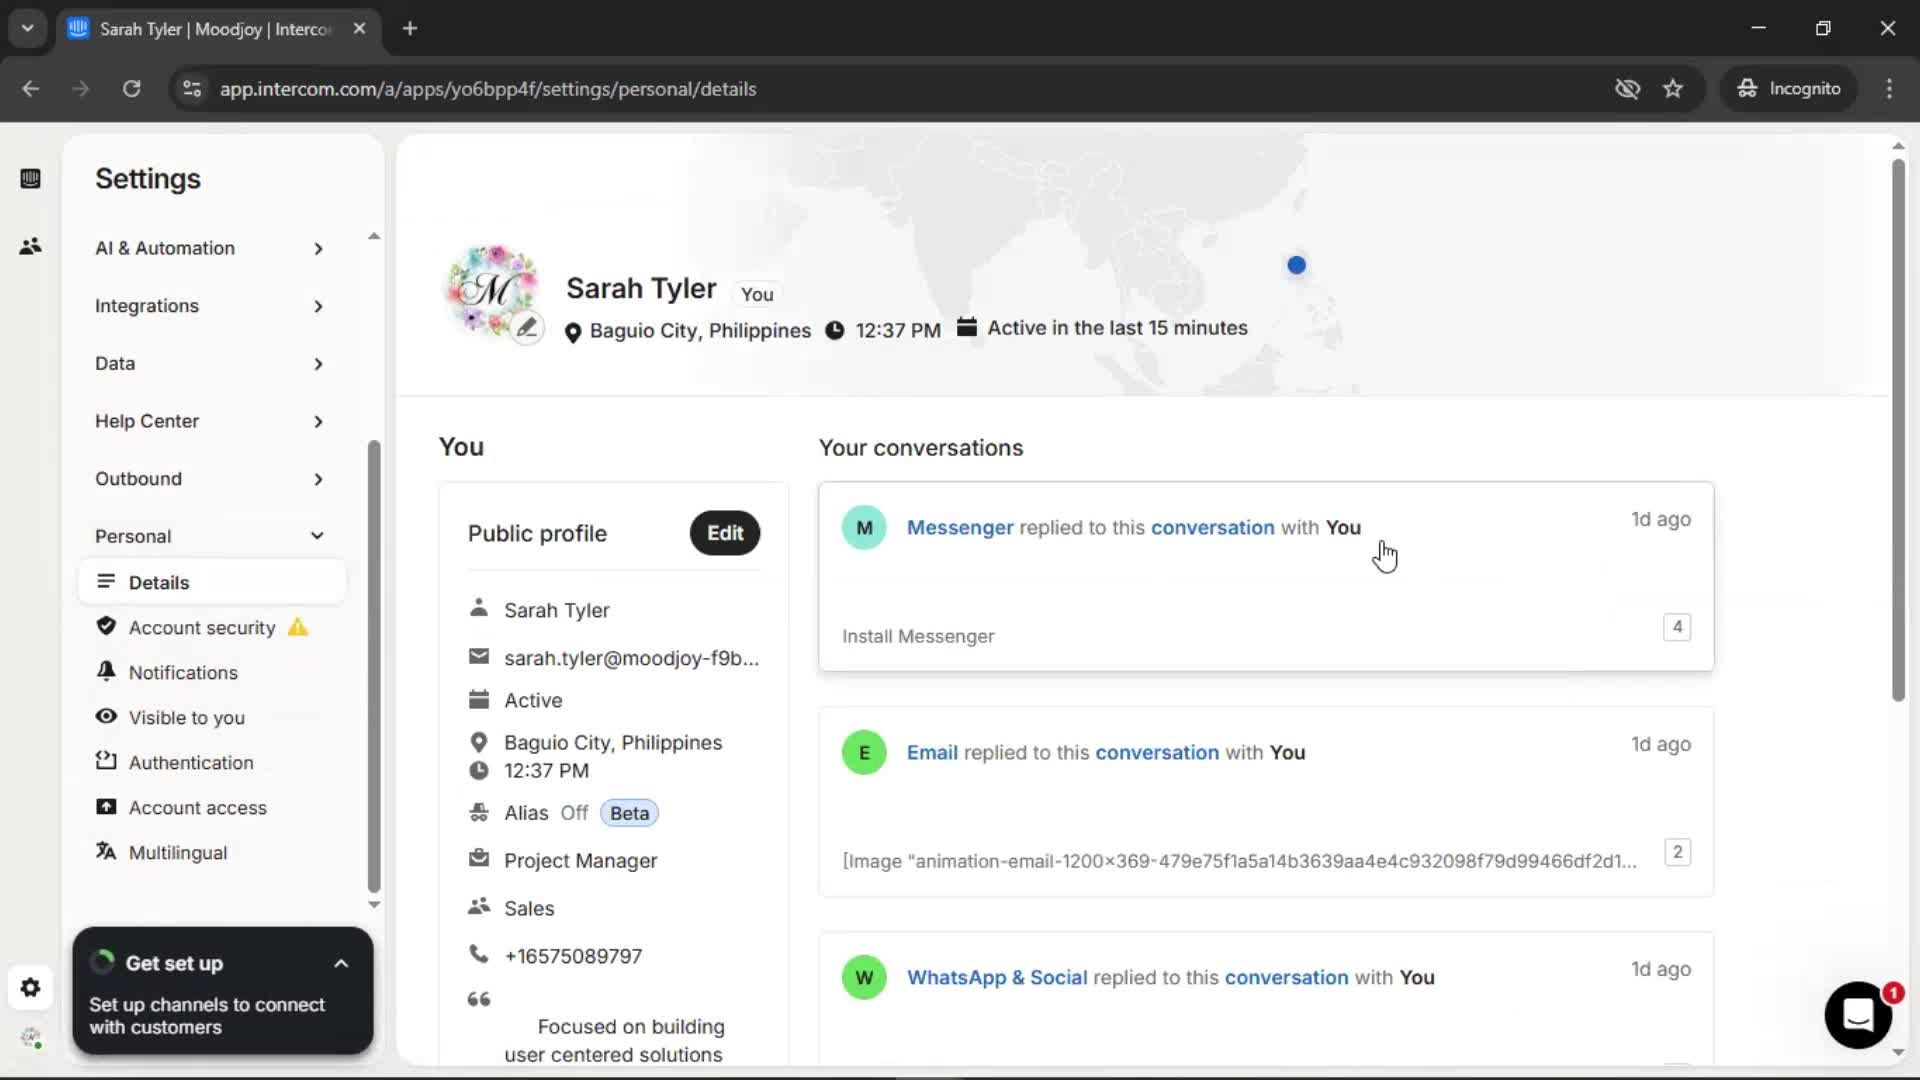Image resolution: width=1920 pixels, height=1080 pixels.
Task: Click the reply count badge showing 4
Action: click(1677, 627)
